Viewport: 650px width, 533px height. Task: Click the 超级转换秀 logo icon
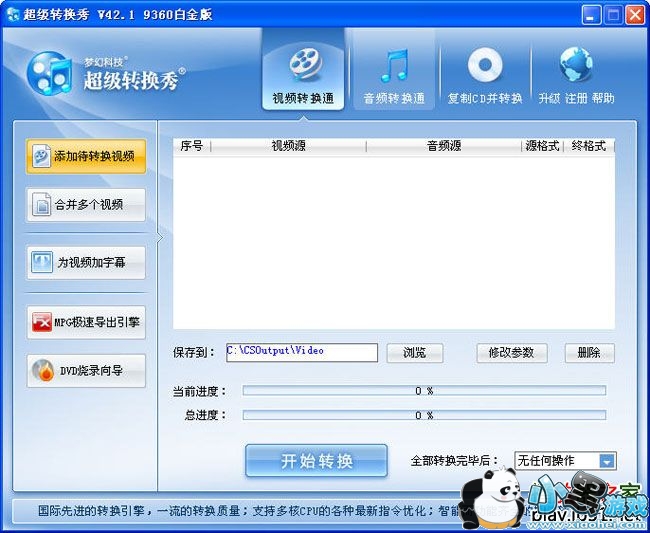tap(50, 73)
